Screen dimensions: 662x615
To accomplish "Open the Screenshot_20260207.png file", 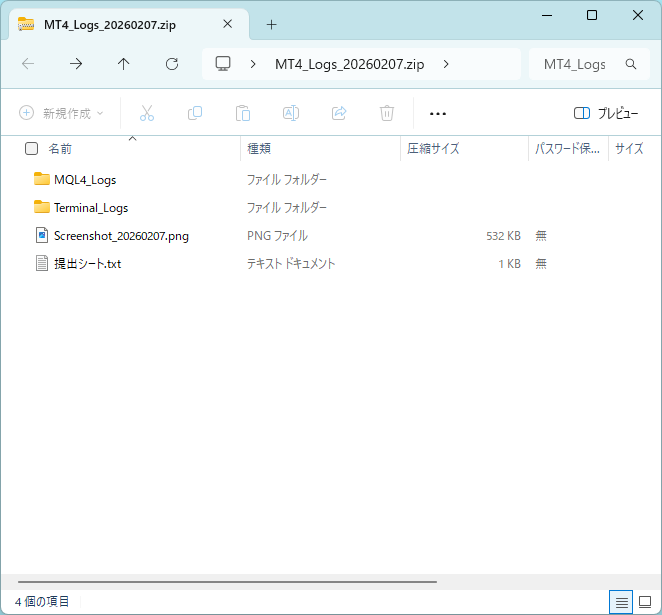I will 121,236.
